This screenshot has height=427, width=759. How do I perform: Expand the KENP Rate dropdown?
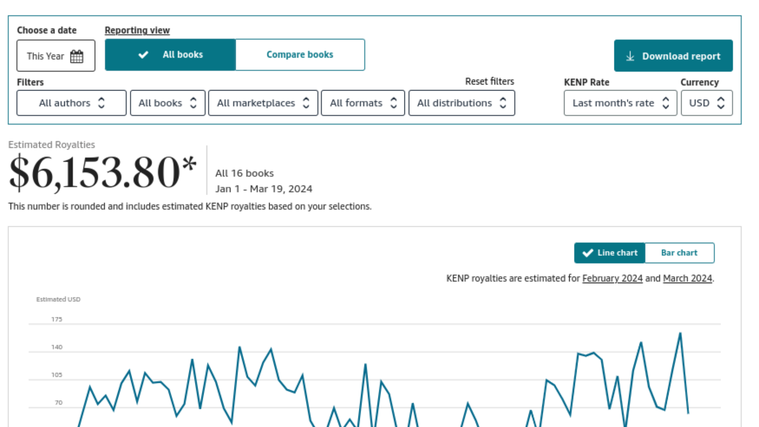click(620, 103)
